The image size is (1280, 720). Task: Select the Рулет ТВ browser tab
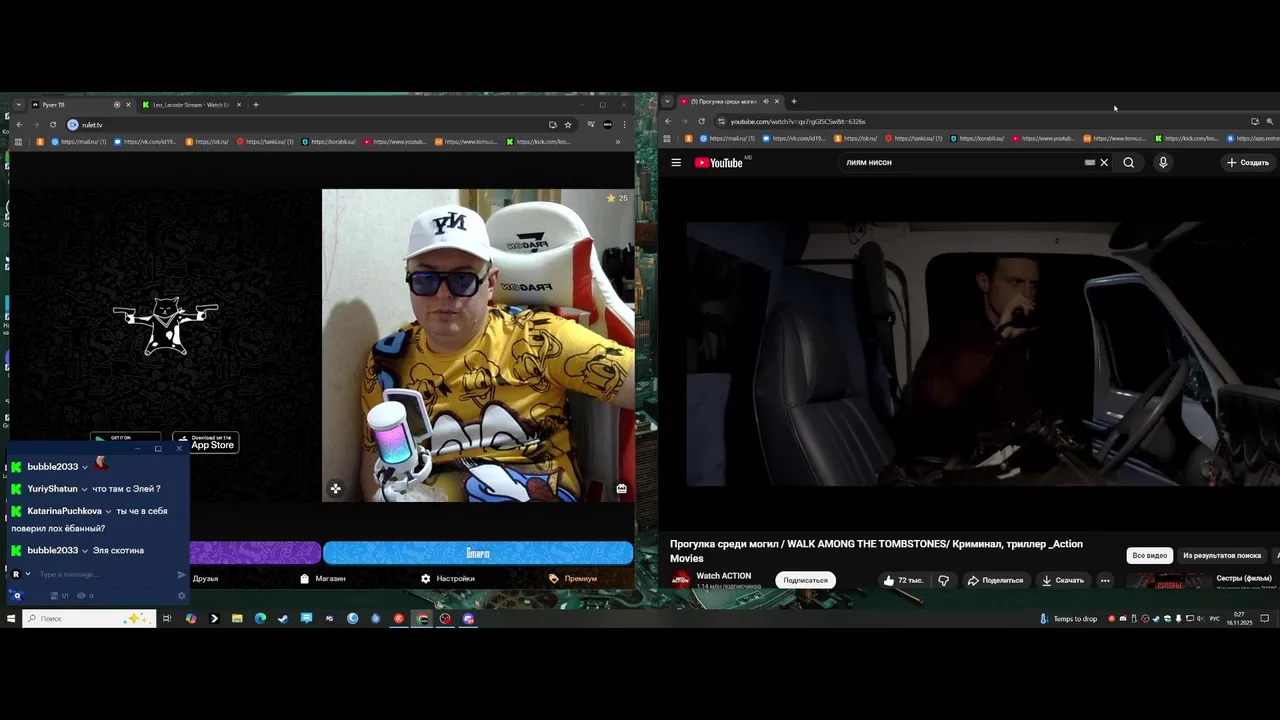coord(81,105)
